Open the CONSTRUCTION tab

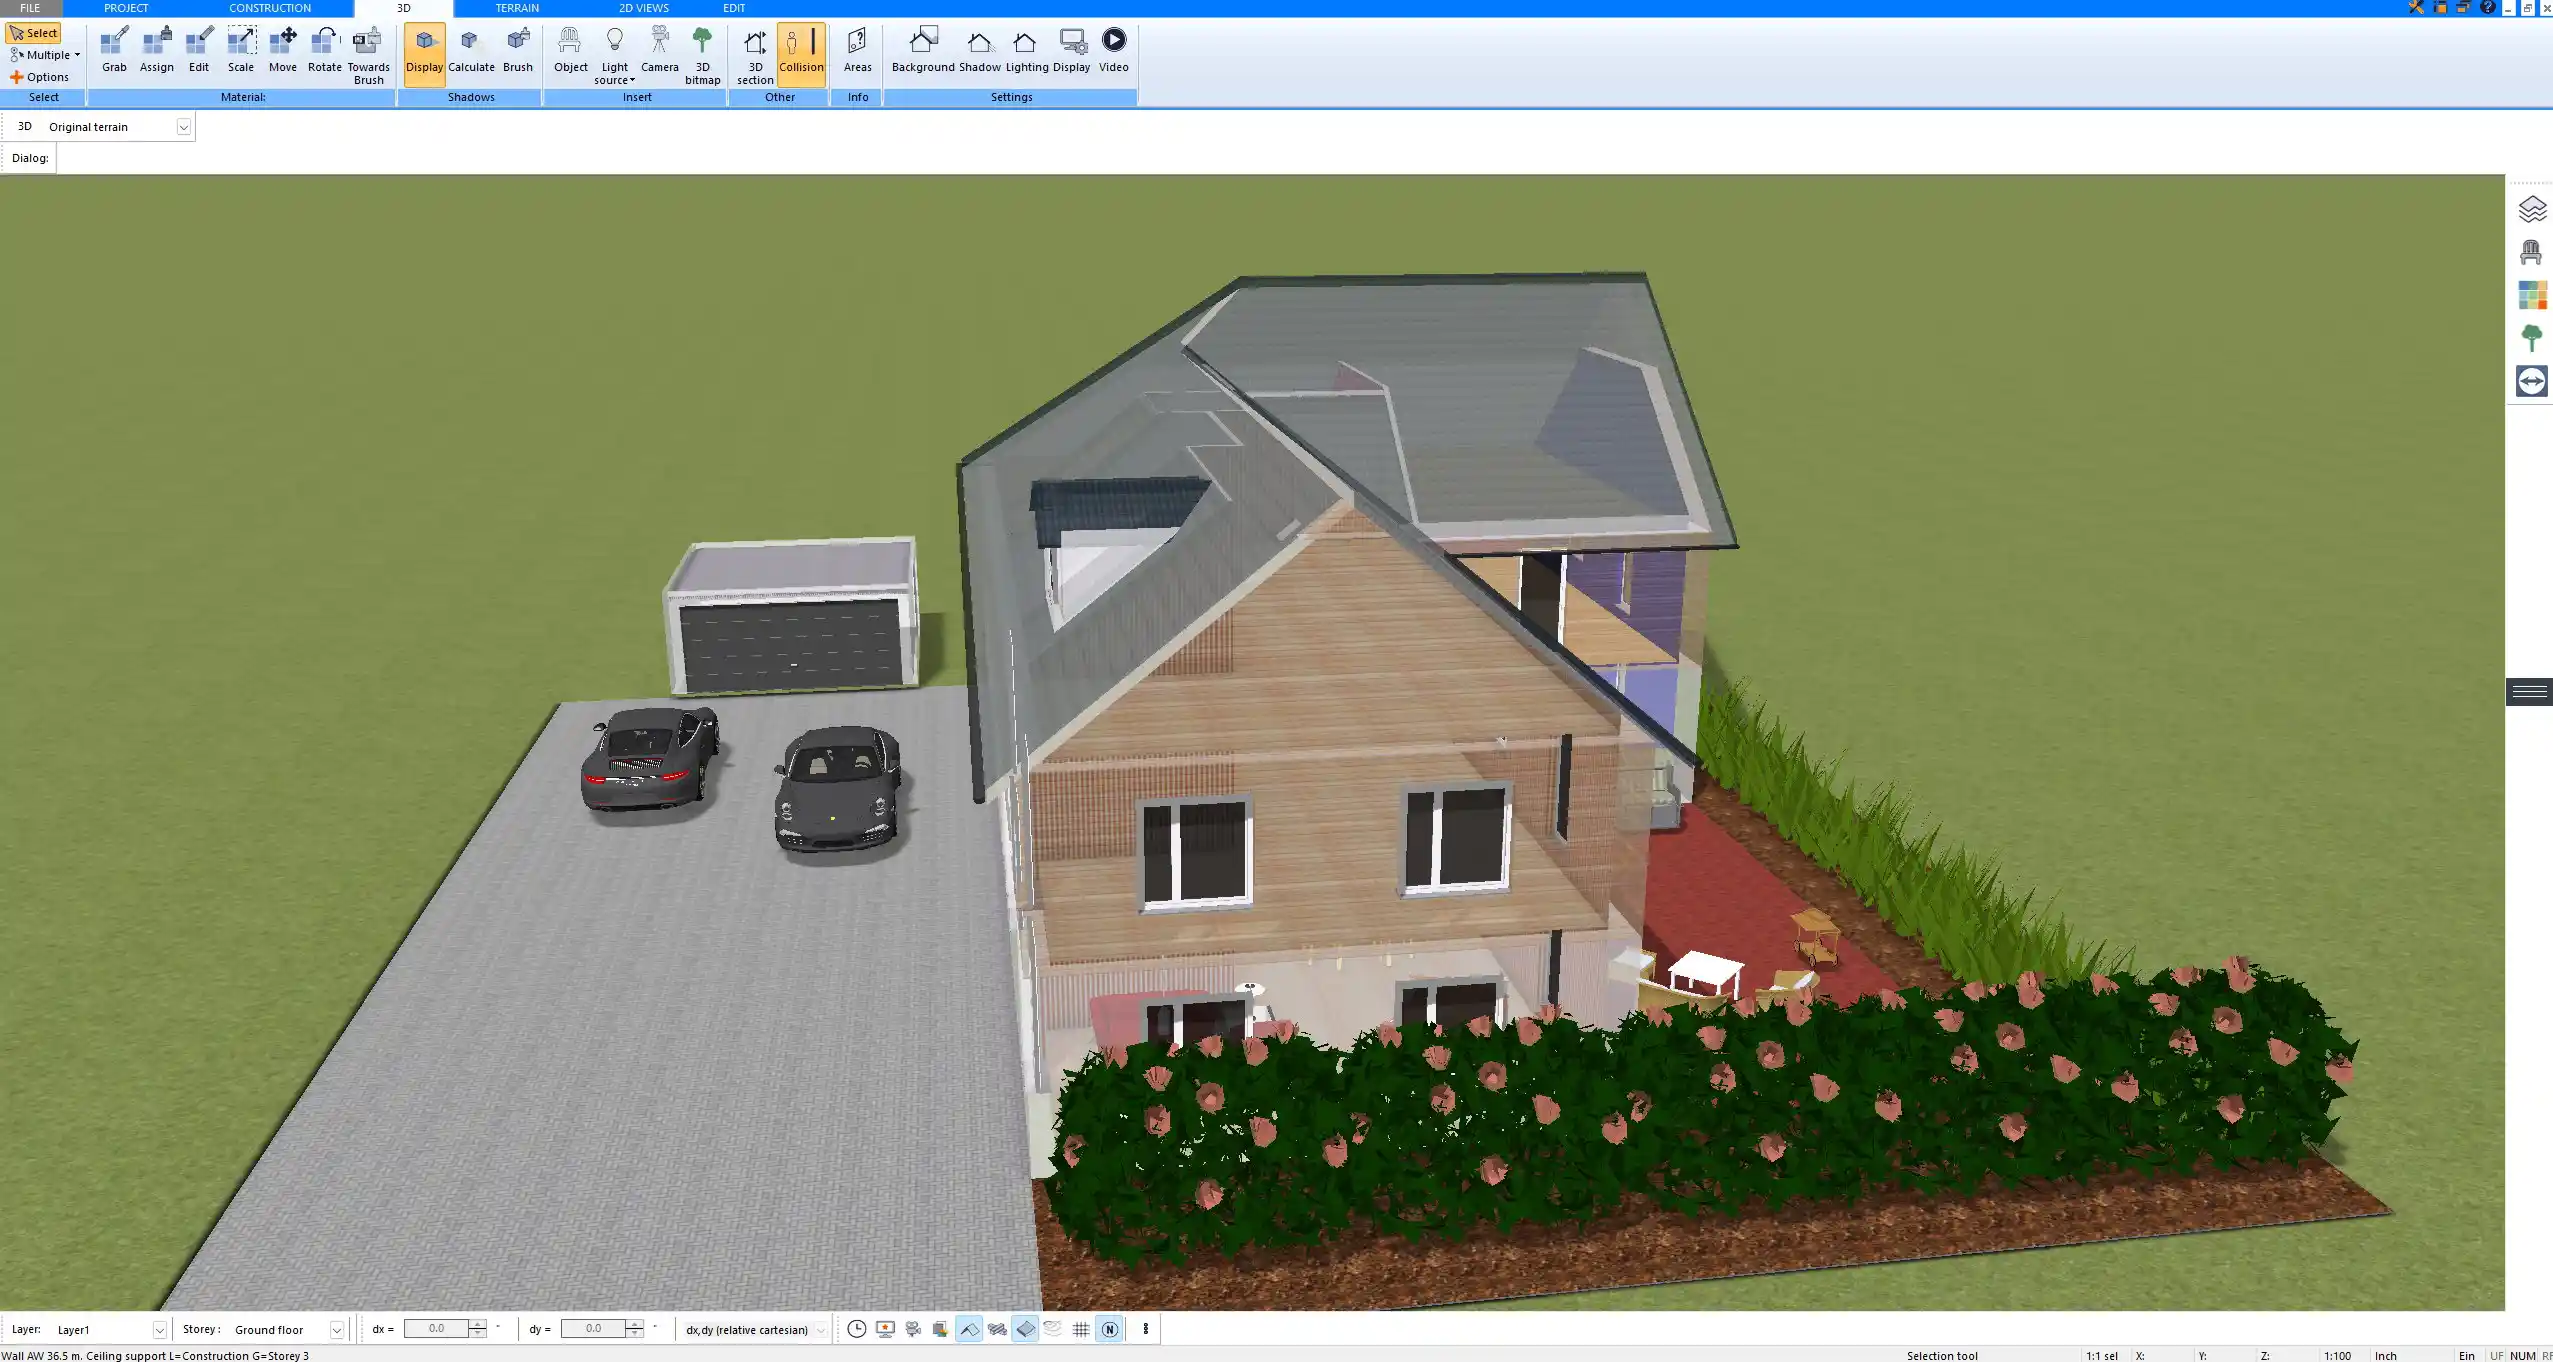click(x=269, y=8)
